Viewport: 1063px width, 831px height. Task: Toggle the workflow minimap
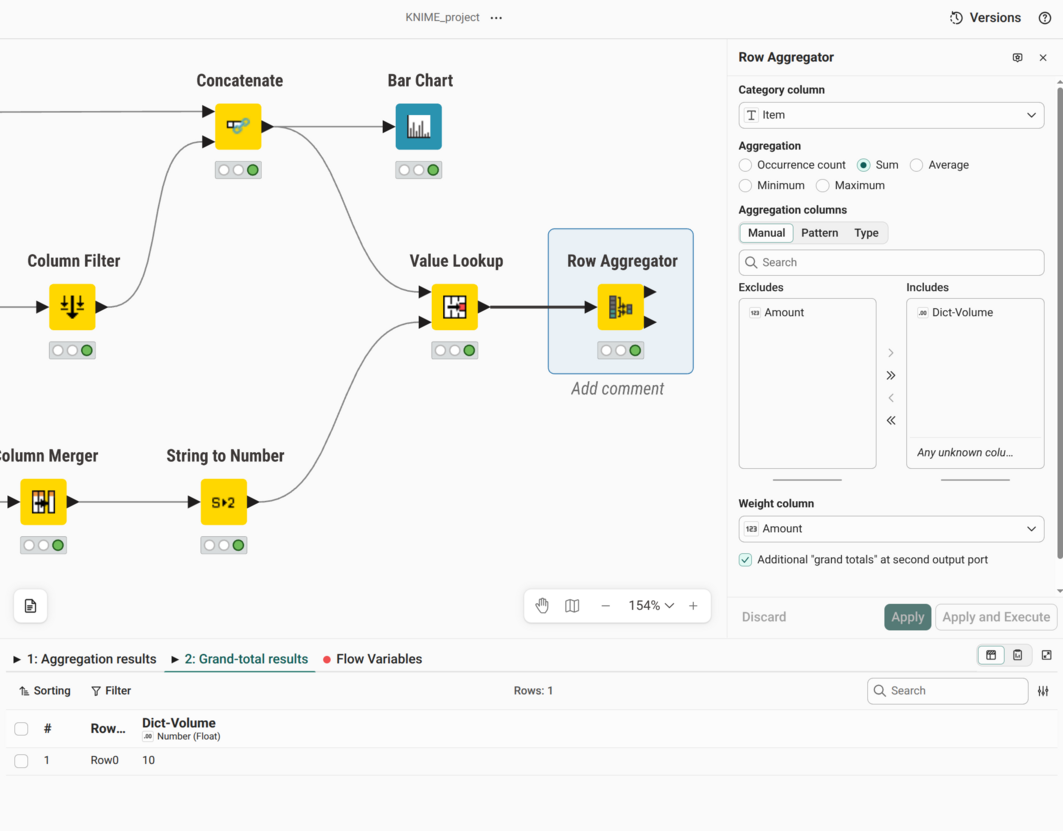coord(572,605)
